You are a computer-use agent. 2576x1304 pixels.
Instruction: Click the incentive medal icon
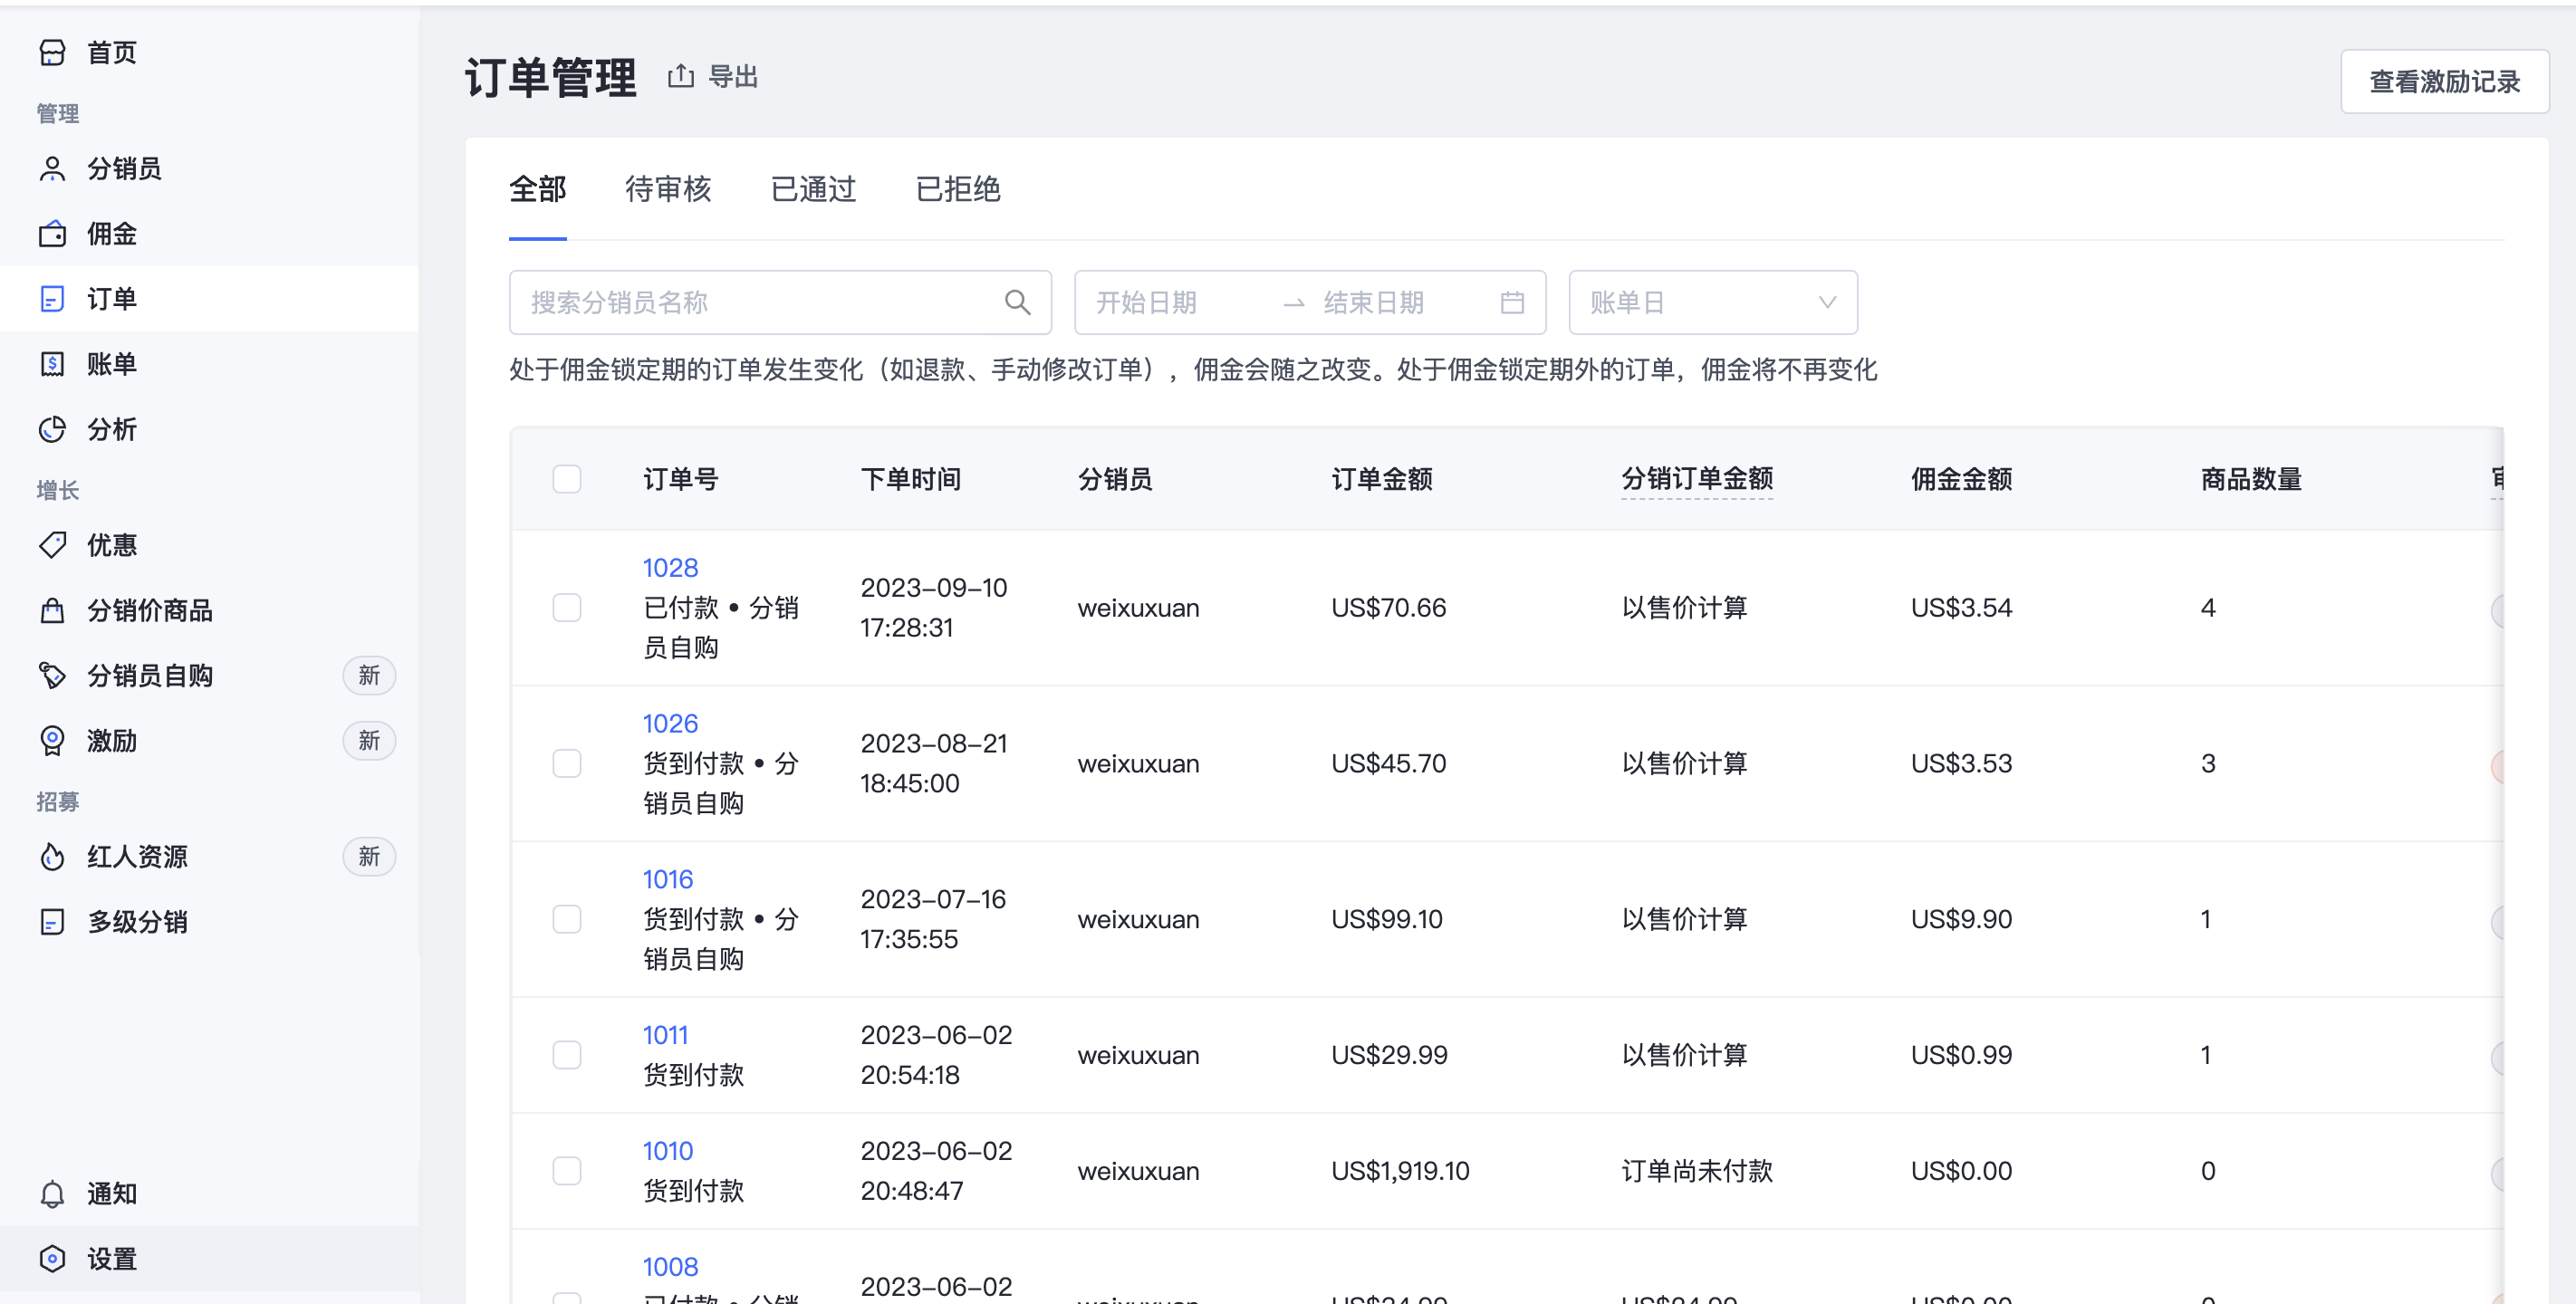(52, 741)
